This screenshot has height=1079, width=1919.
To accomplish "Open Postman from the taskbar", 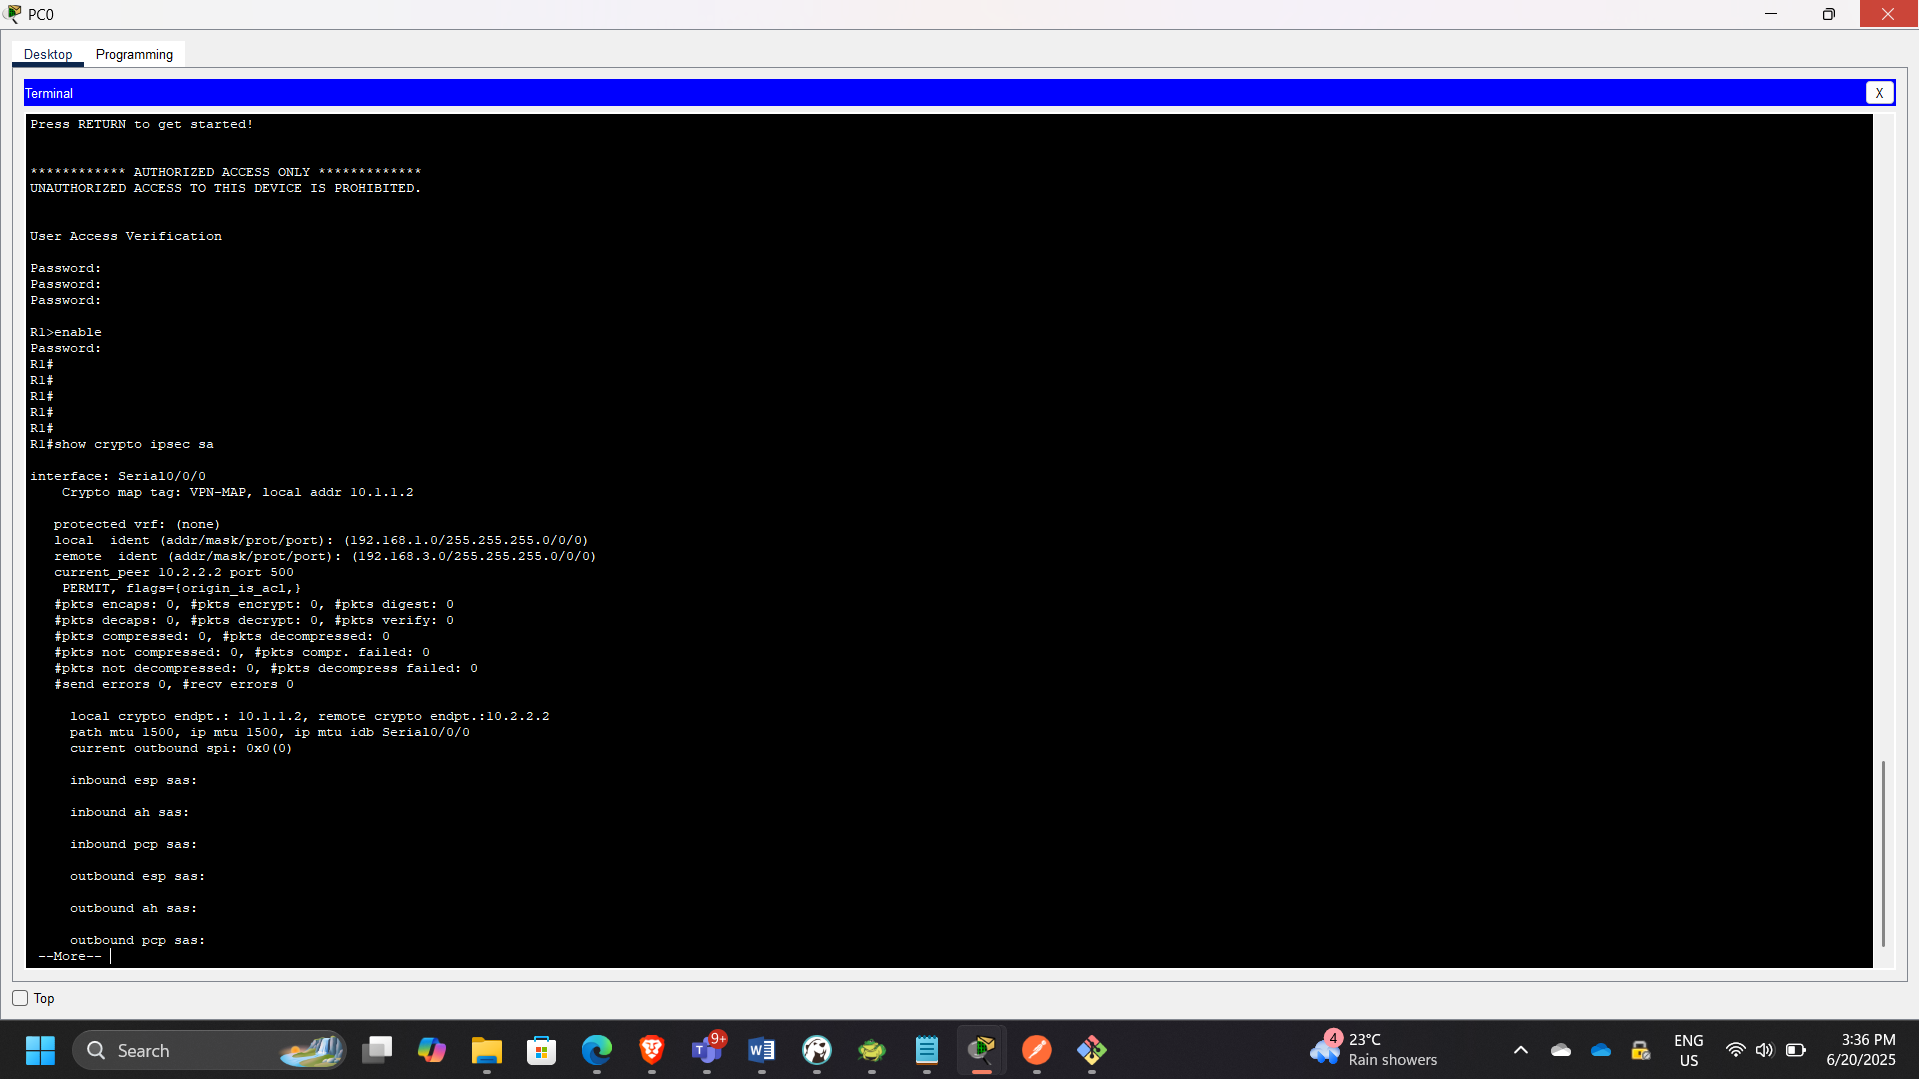I will pyautogui.click(x=1037, y=1050).
